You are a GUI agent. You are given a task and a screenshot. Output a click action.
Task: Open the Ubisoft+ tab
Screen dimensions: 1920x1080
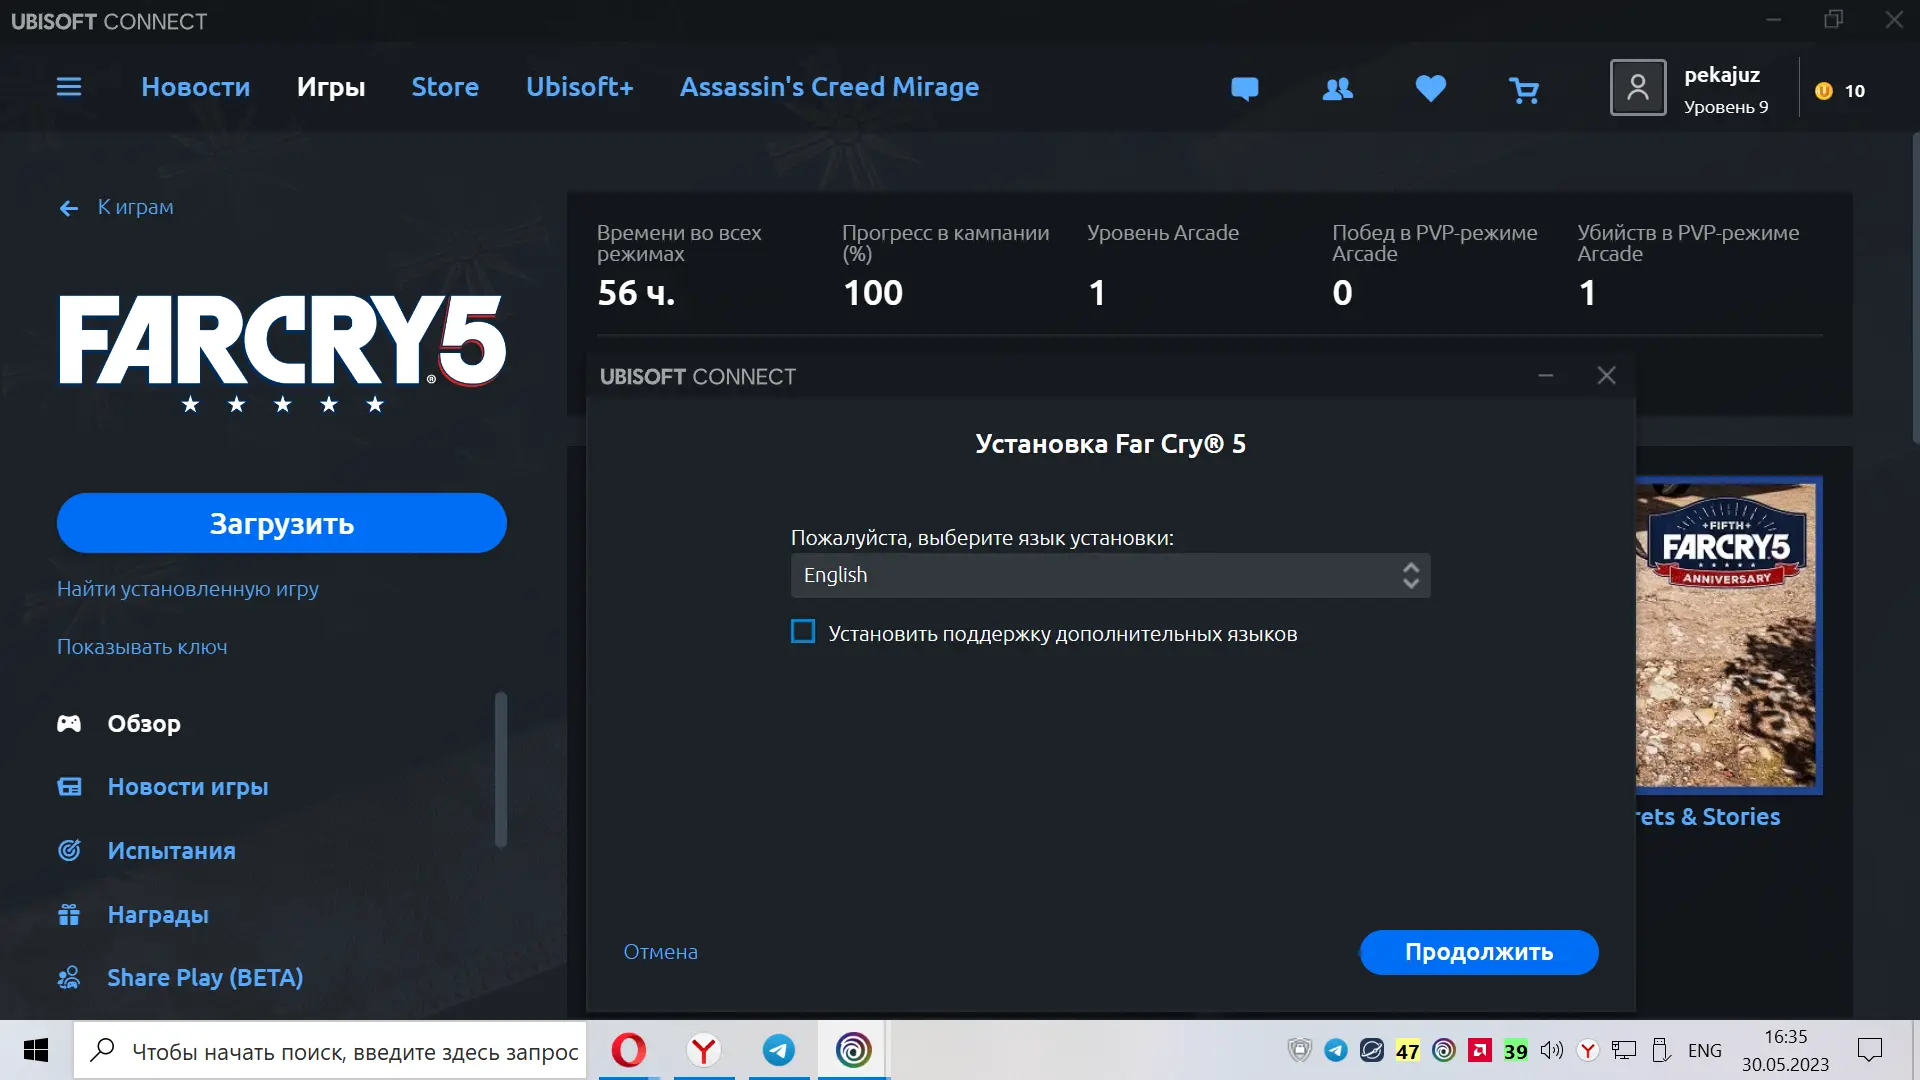580,87
